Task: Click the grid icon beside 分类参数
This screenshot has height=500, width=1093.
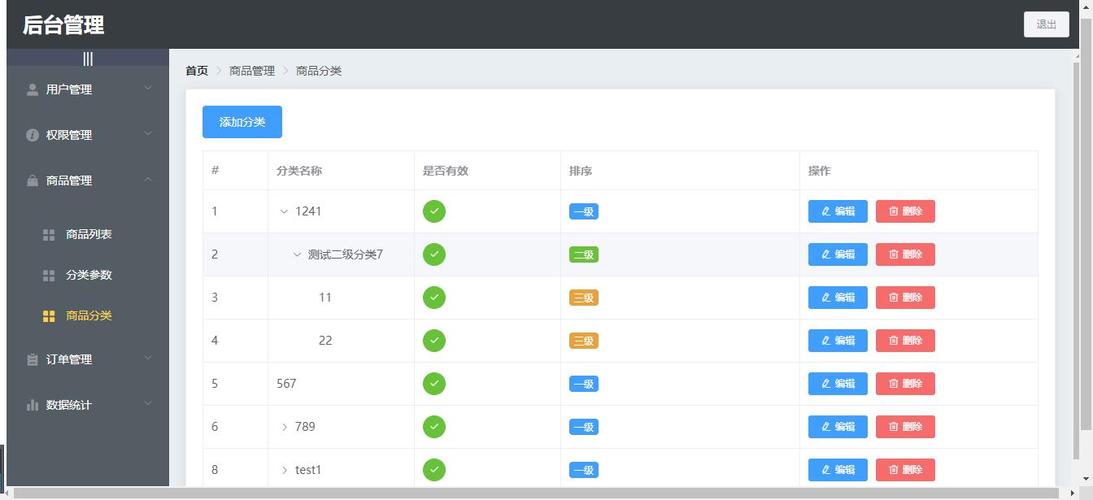Action: point(49,275)
